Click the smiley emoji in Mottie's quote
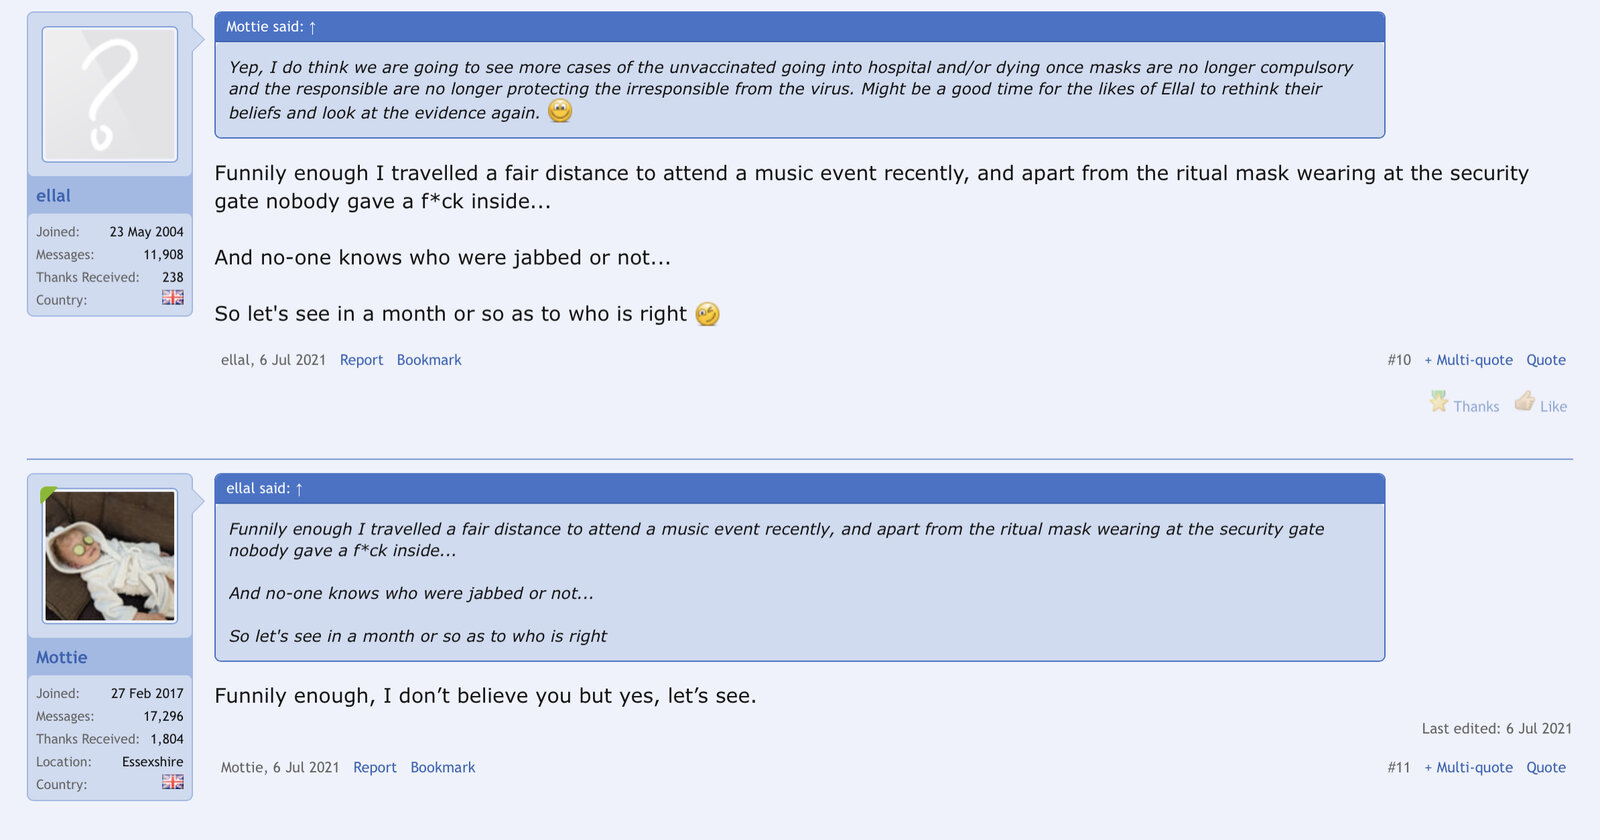Viewport: 1600px width, 840px height. [x=560, y=111]
